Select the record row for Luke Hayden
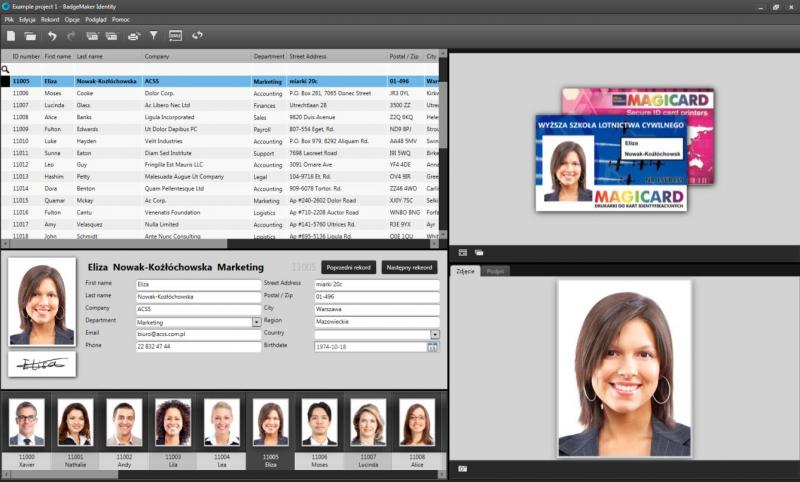Viewport: 800px width, 482px height. click(219, 141)
